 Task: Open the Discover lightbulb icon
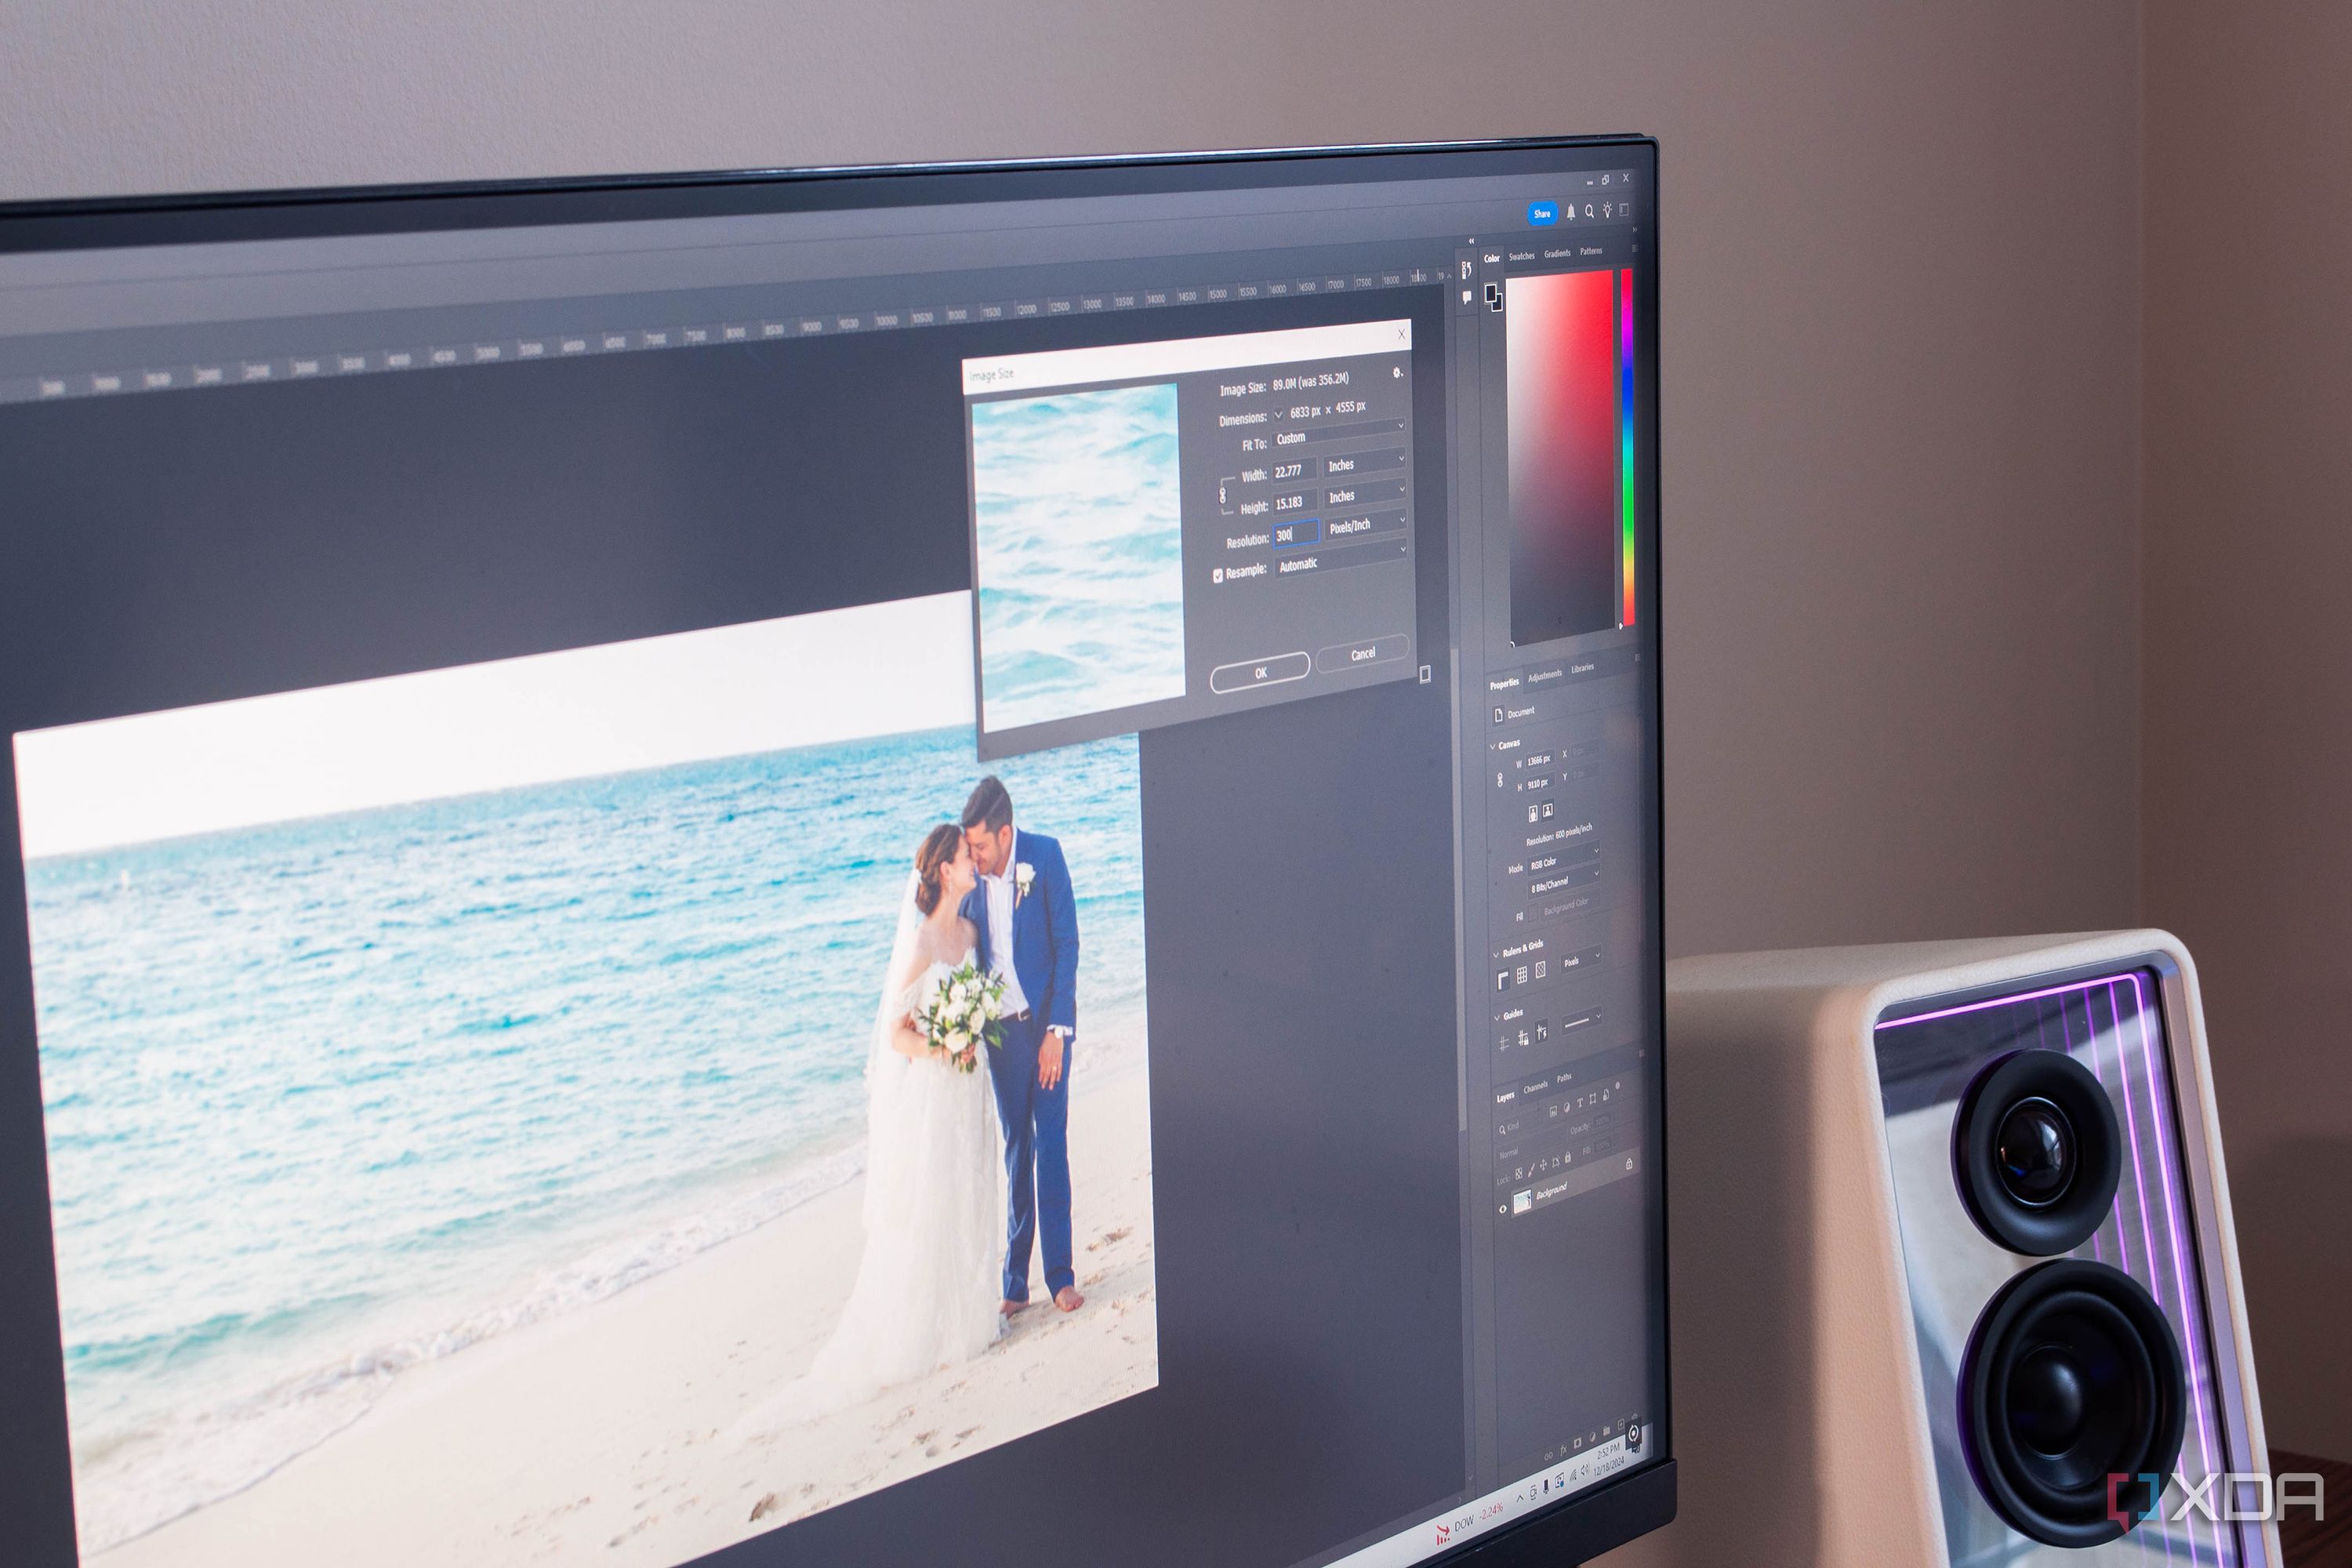pyautogui.click(x=1607, y=209)
